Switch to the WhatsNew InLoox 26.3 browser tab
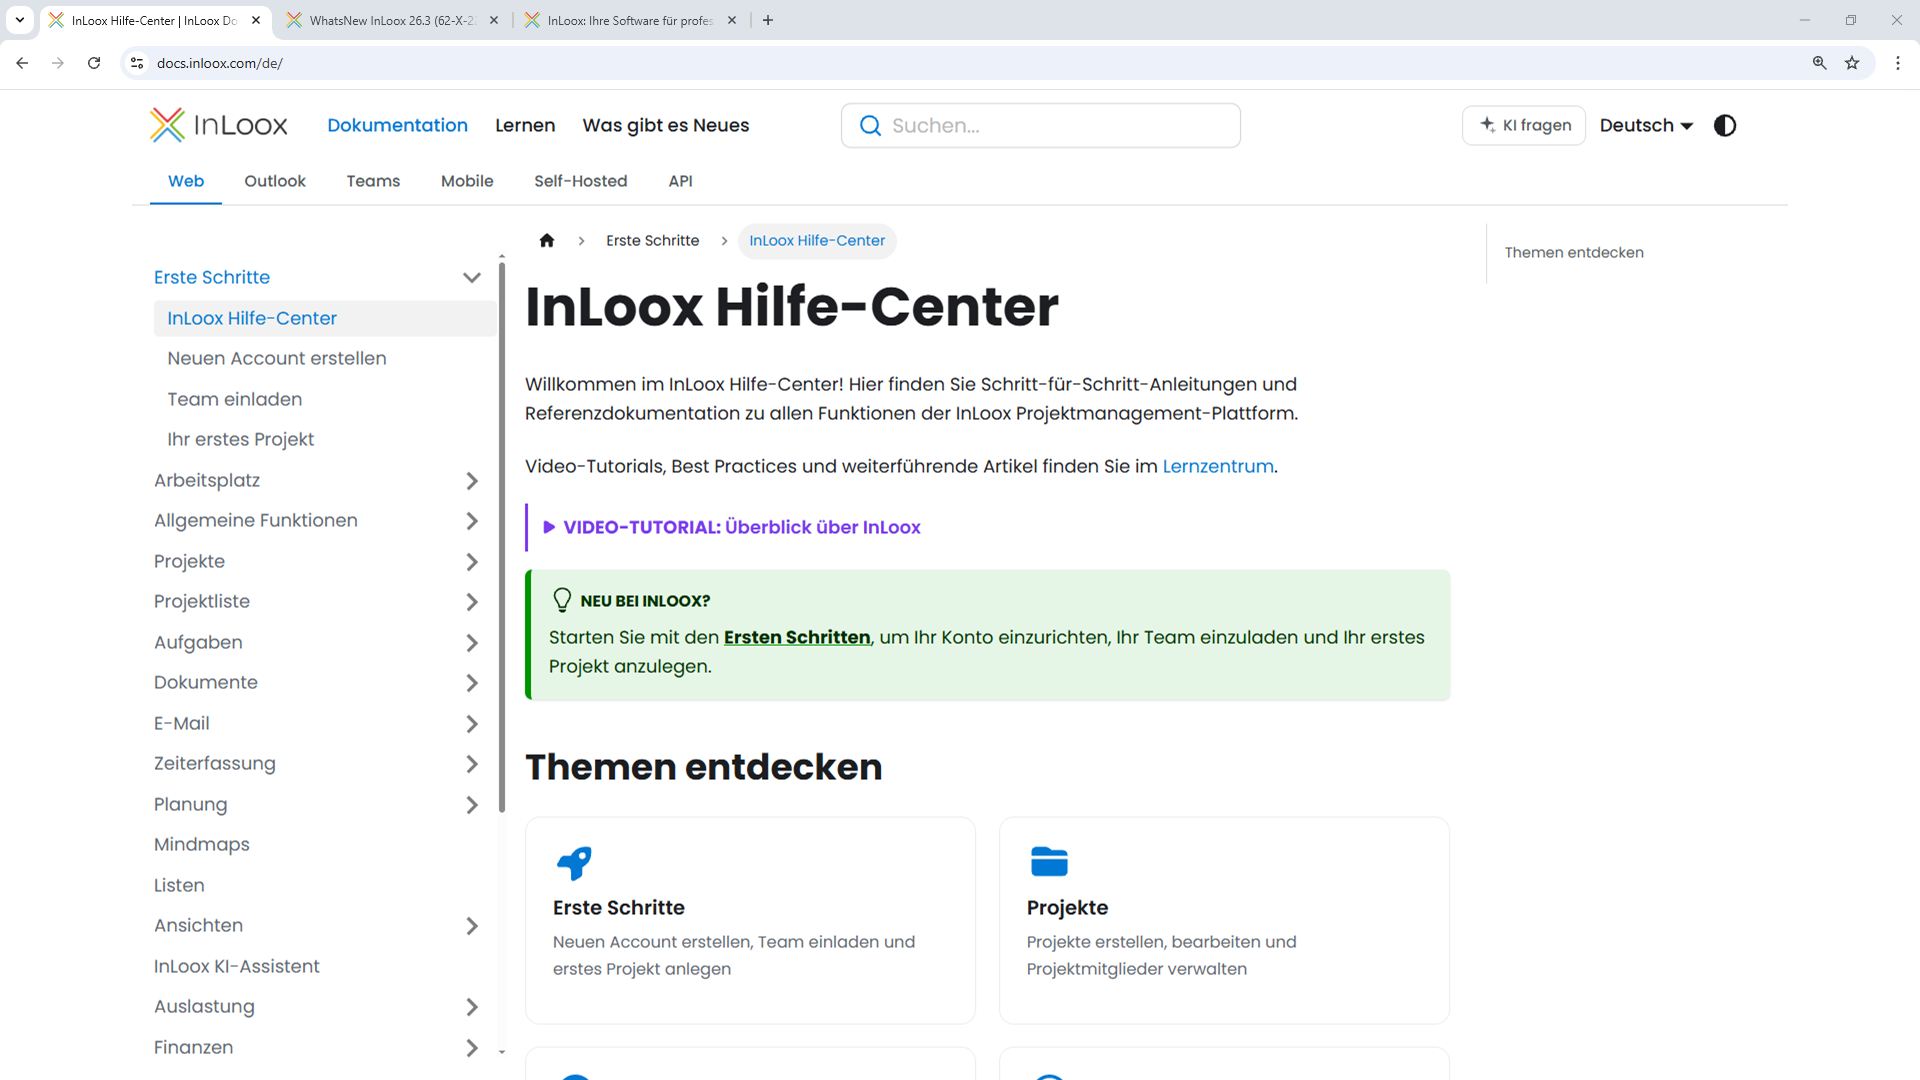The image size is (1920, 1080). pyautogui.click(x=392, y=20)
